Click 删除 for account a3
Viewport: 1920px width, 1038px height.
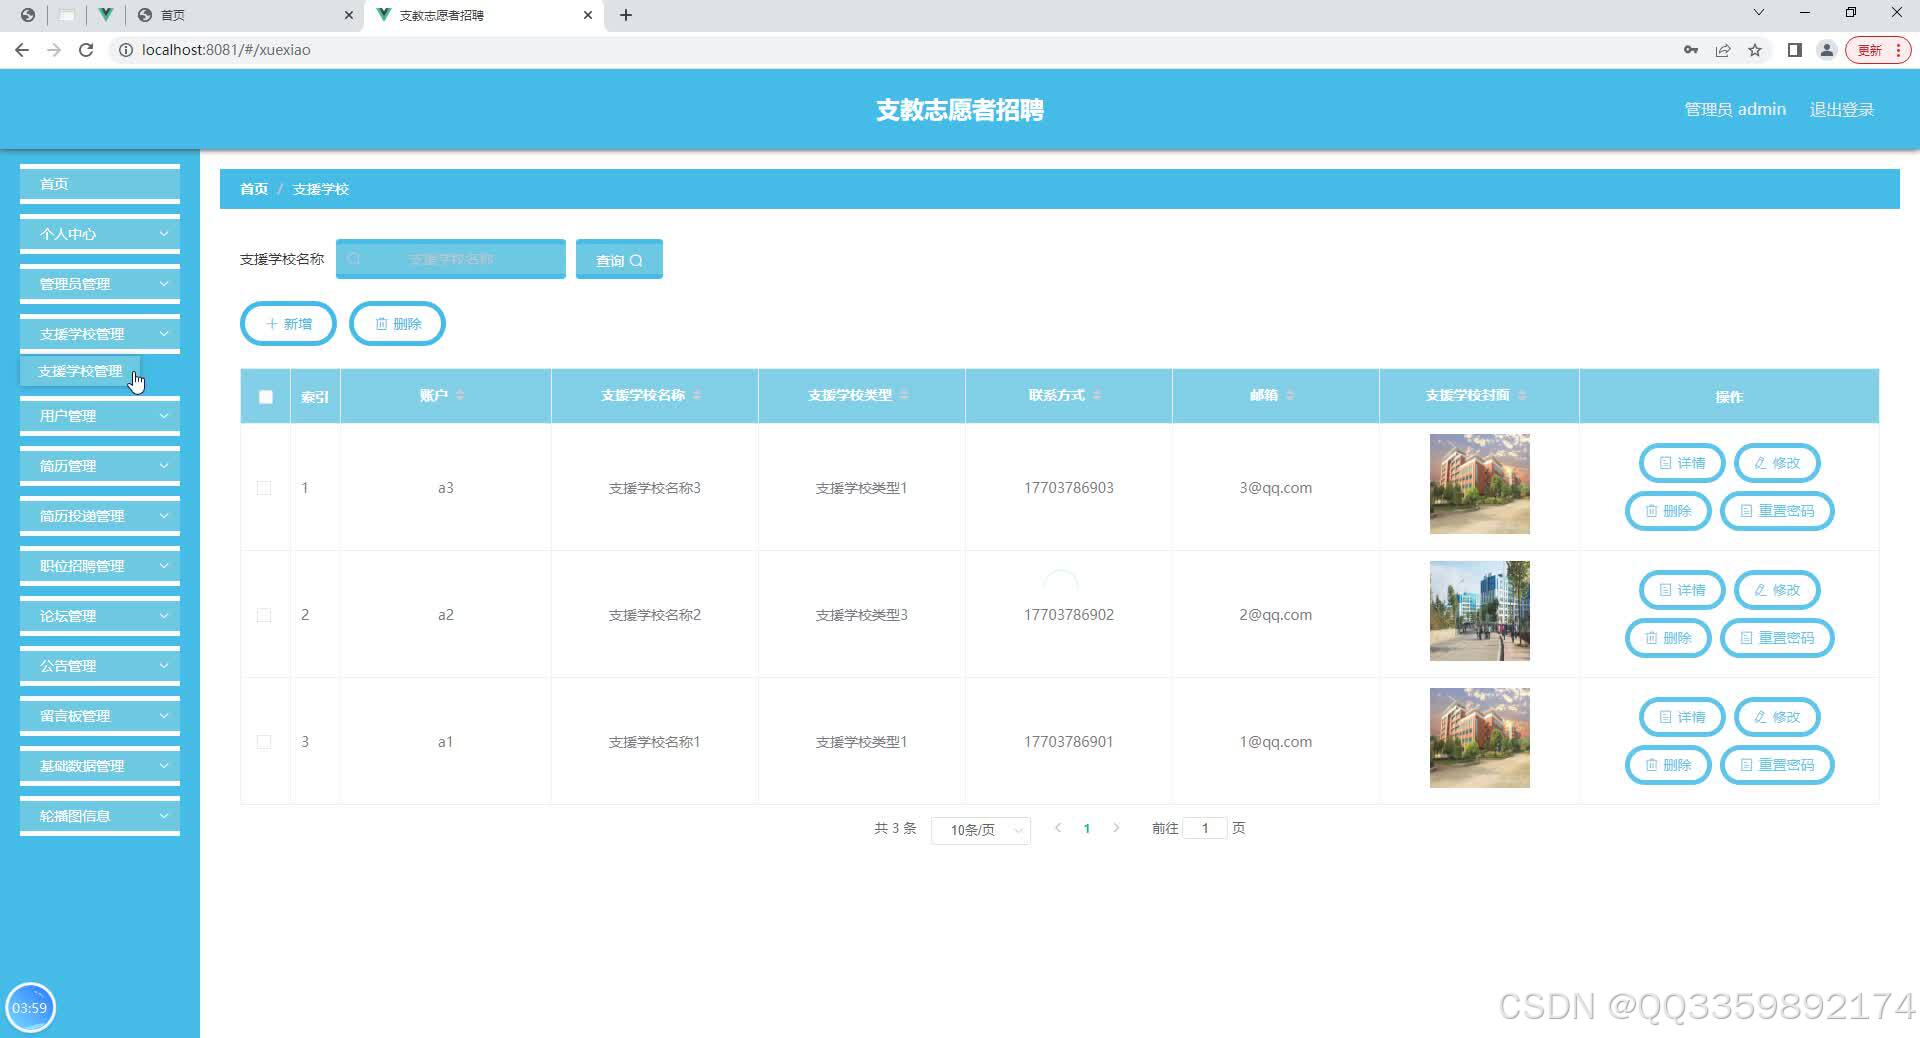pyautogui.click(x=1668, y=511)
